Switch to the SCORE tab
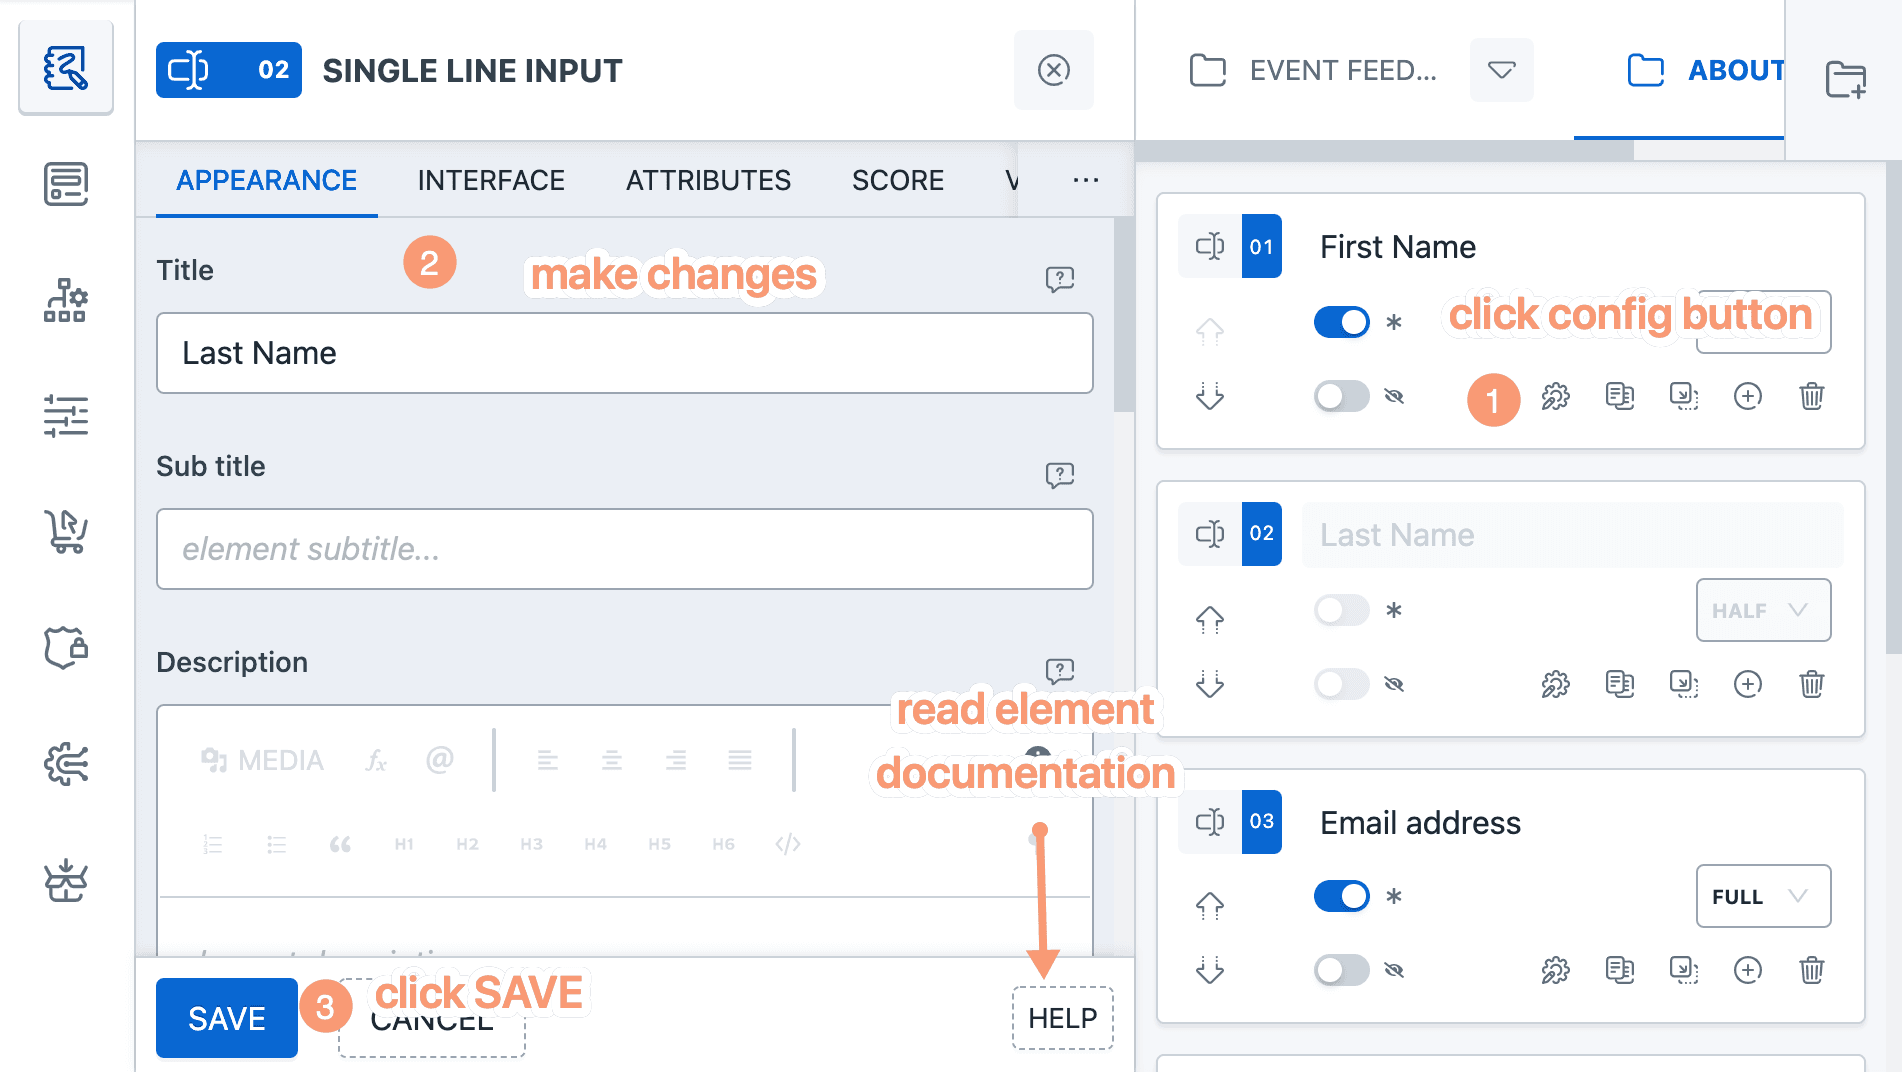 pyautogui.click(x=898, y=180)
